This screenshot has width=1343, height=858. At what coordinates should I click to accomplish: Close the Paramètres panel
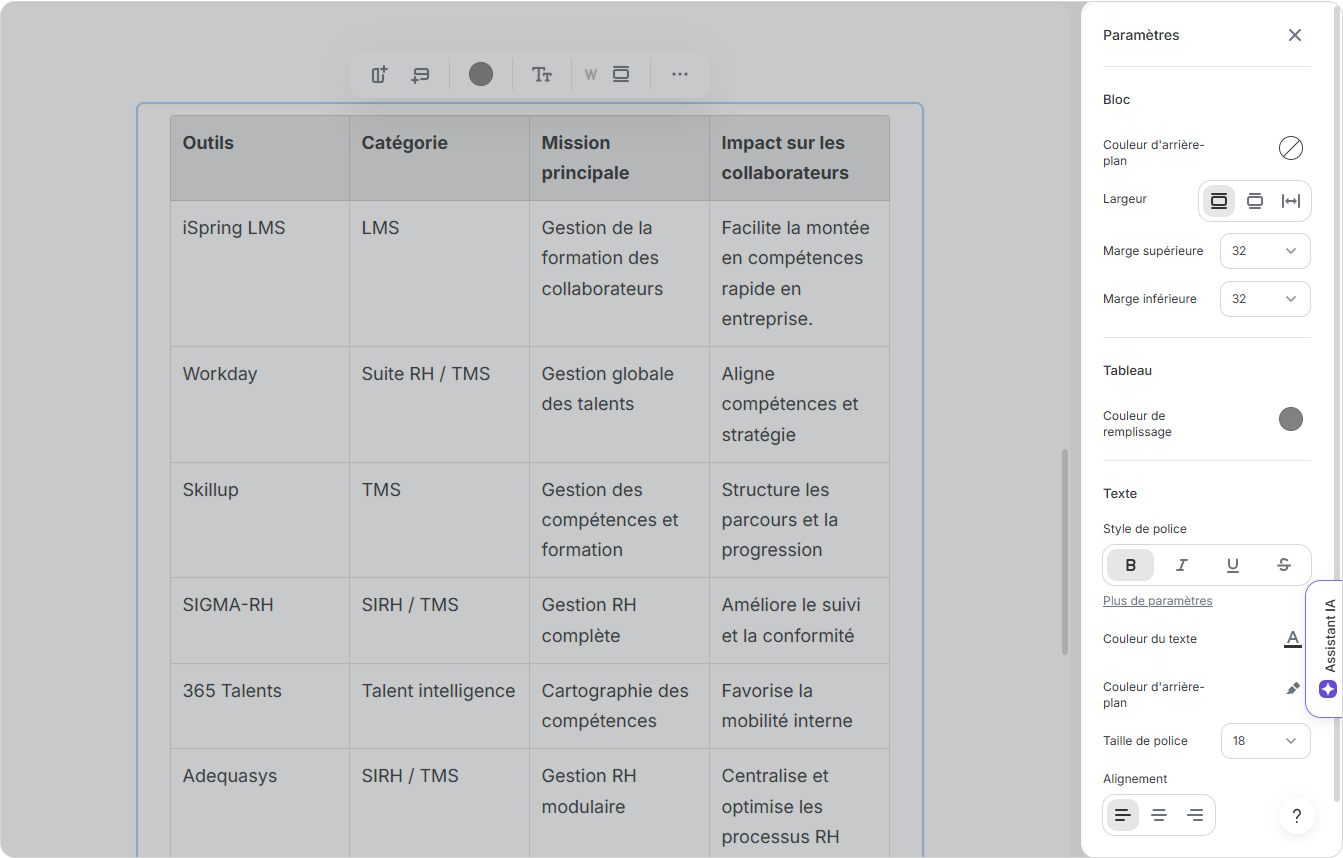(x=1295, y=35)
